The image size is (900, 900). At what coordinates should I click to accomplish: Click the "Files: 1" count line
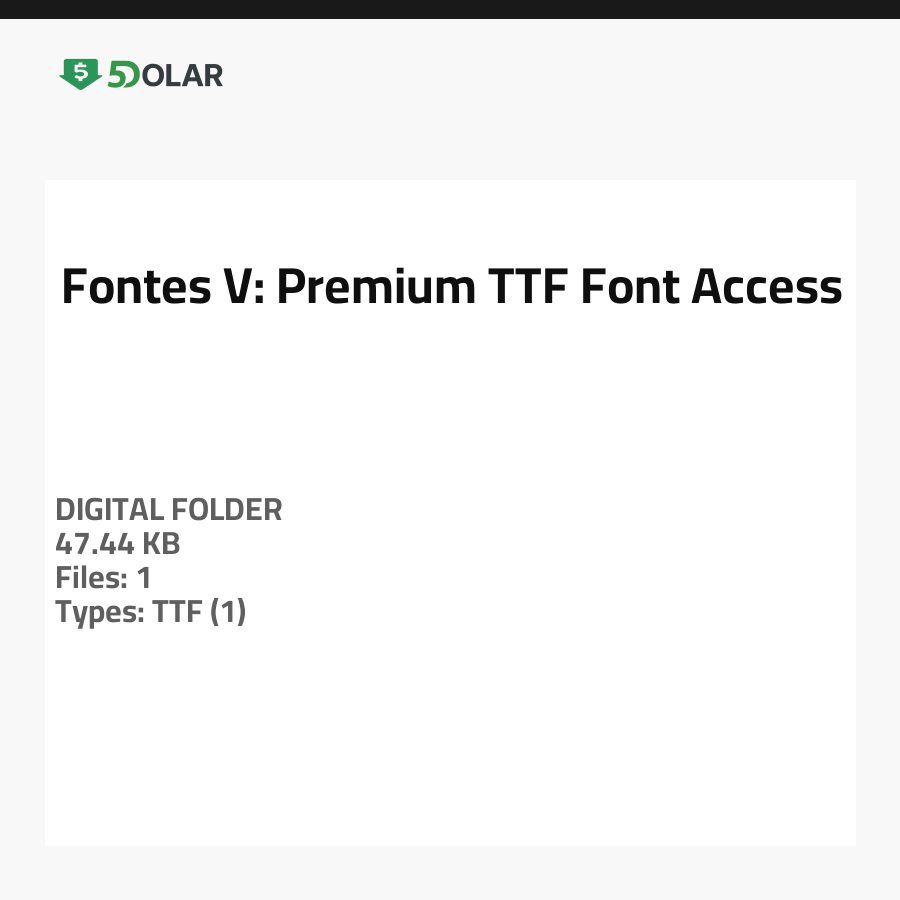pyautogui.click(x=103, y=578)
